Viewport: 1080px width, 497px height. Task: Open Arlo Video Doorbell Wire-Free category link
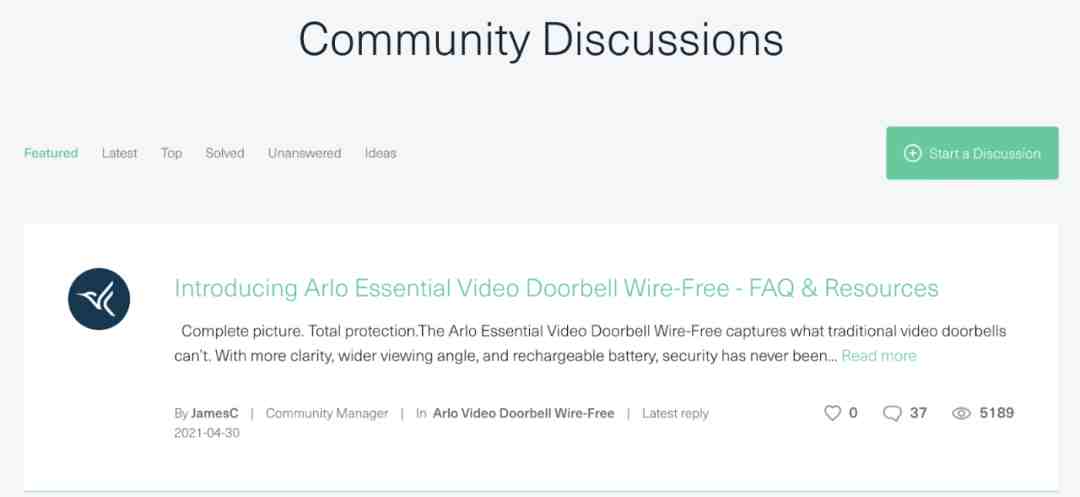click(523, 413)
